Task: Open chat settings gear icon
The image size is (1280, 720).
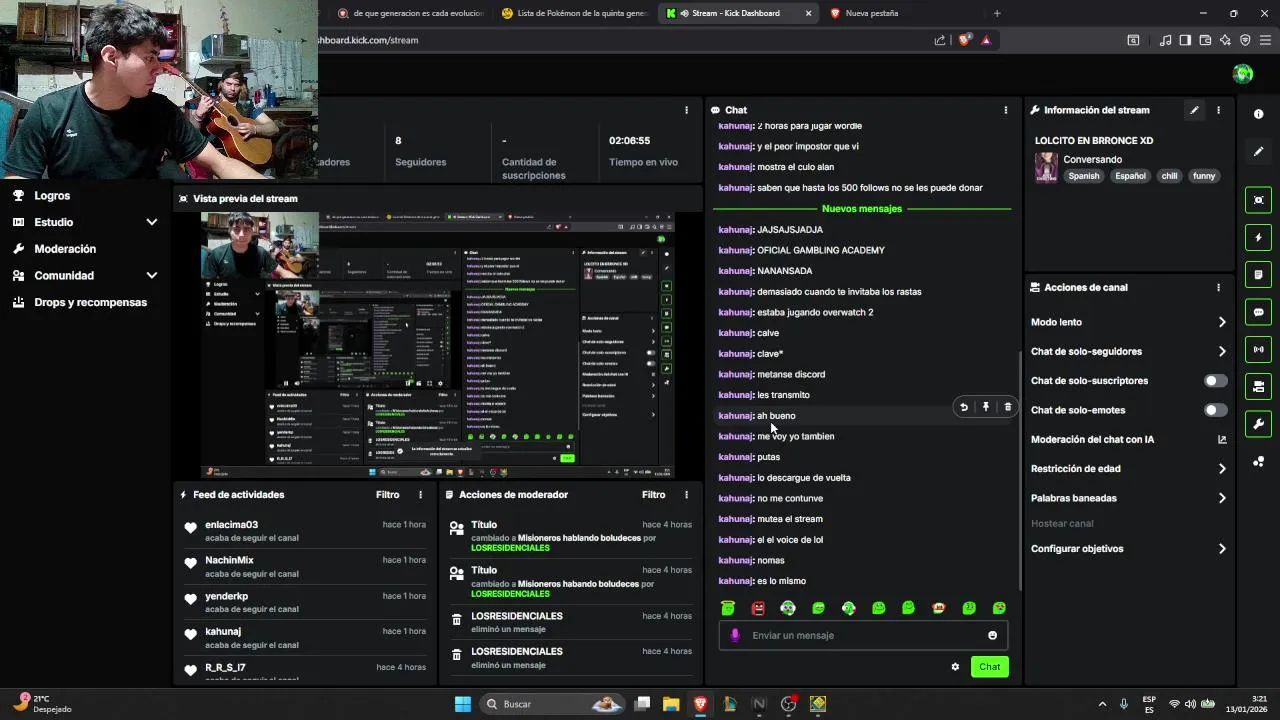Action: click(x=955, y=667)
